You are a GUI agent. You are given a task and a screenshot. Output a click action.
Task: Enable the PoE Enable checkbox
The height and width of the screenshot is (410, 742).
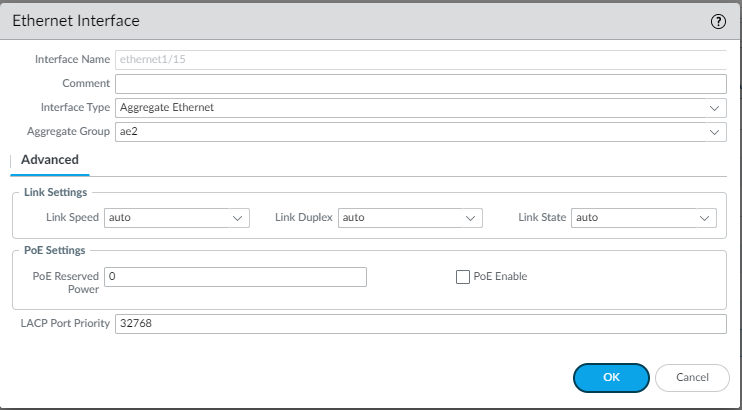[463, 276]
